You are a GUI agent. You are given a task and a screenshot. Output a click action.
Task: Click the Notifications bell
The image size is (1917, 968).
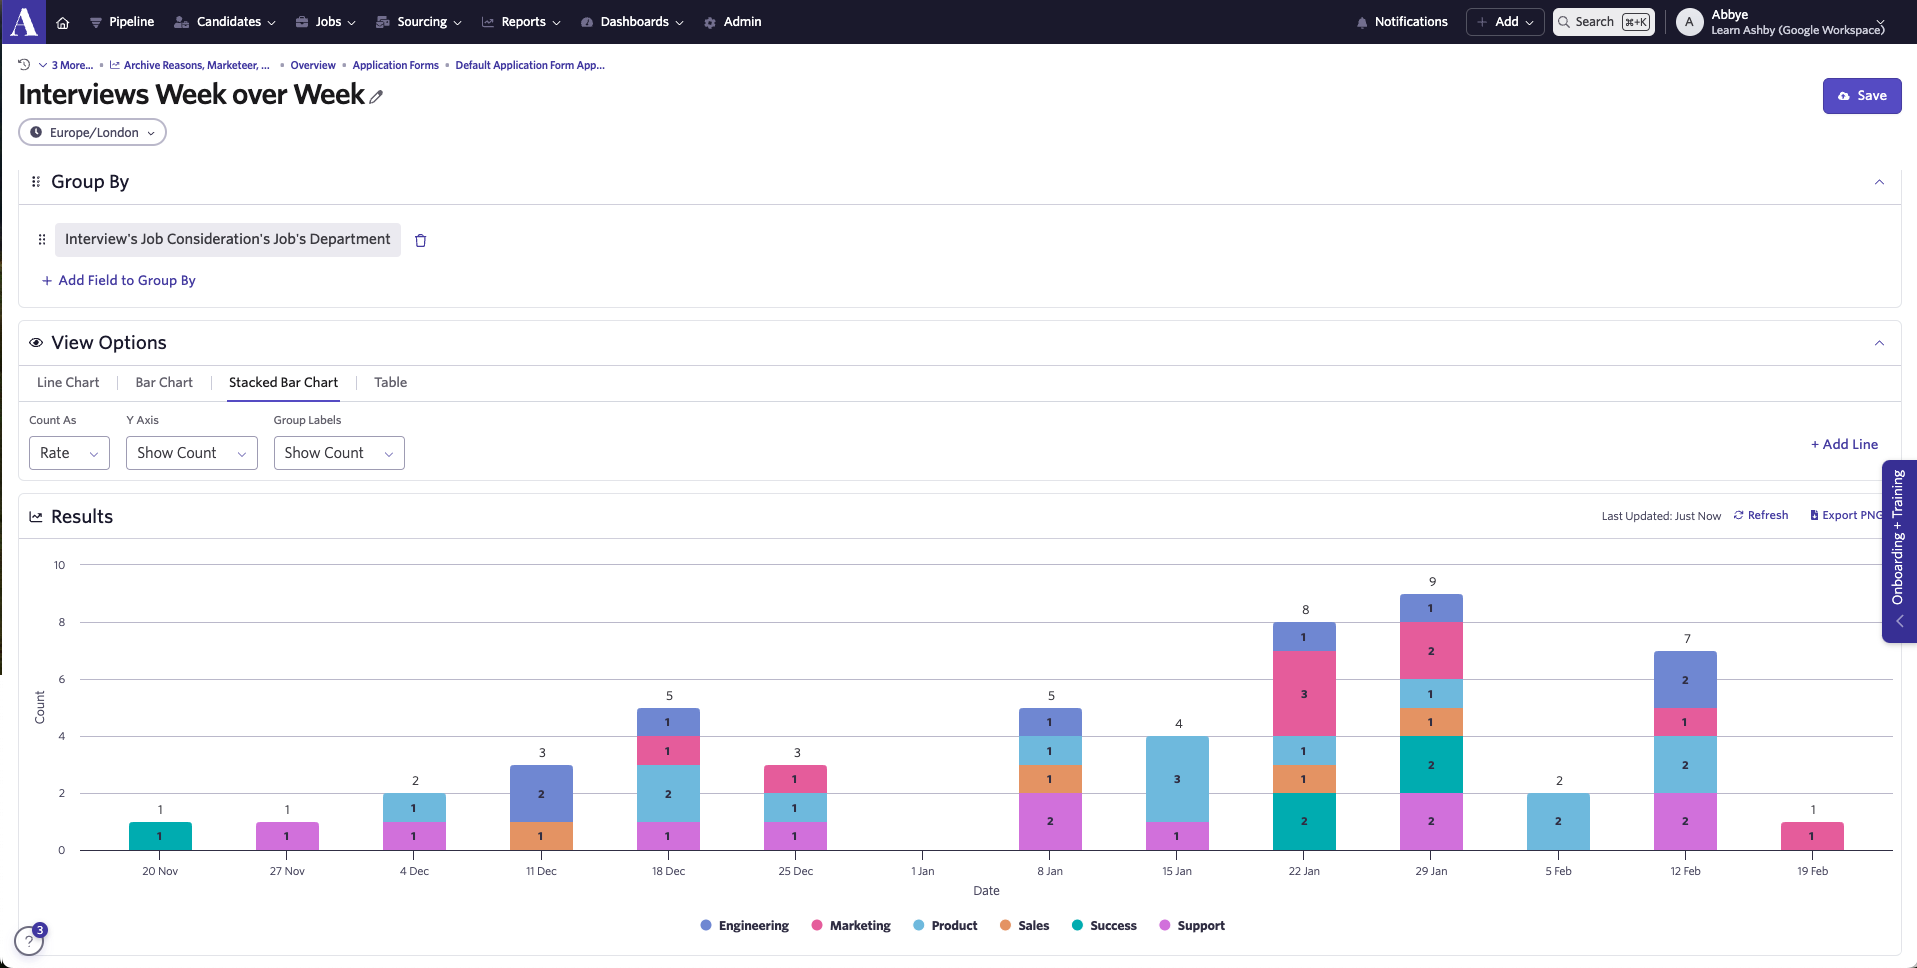(x=1402, y=22)
